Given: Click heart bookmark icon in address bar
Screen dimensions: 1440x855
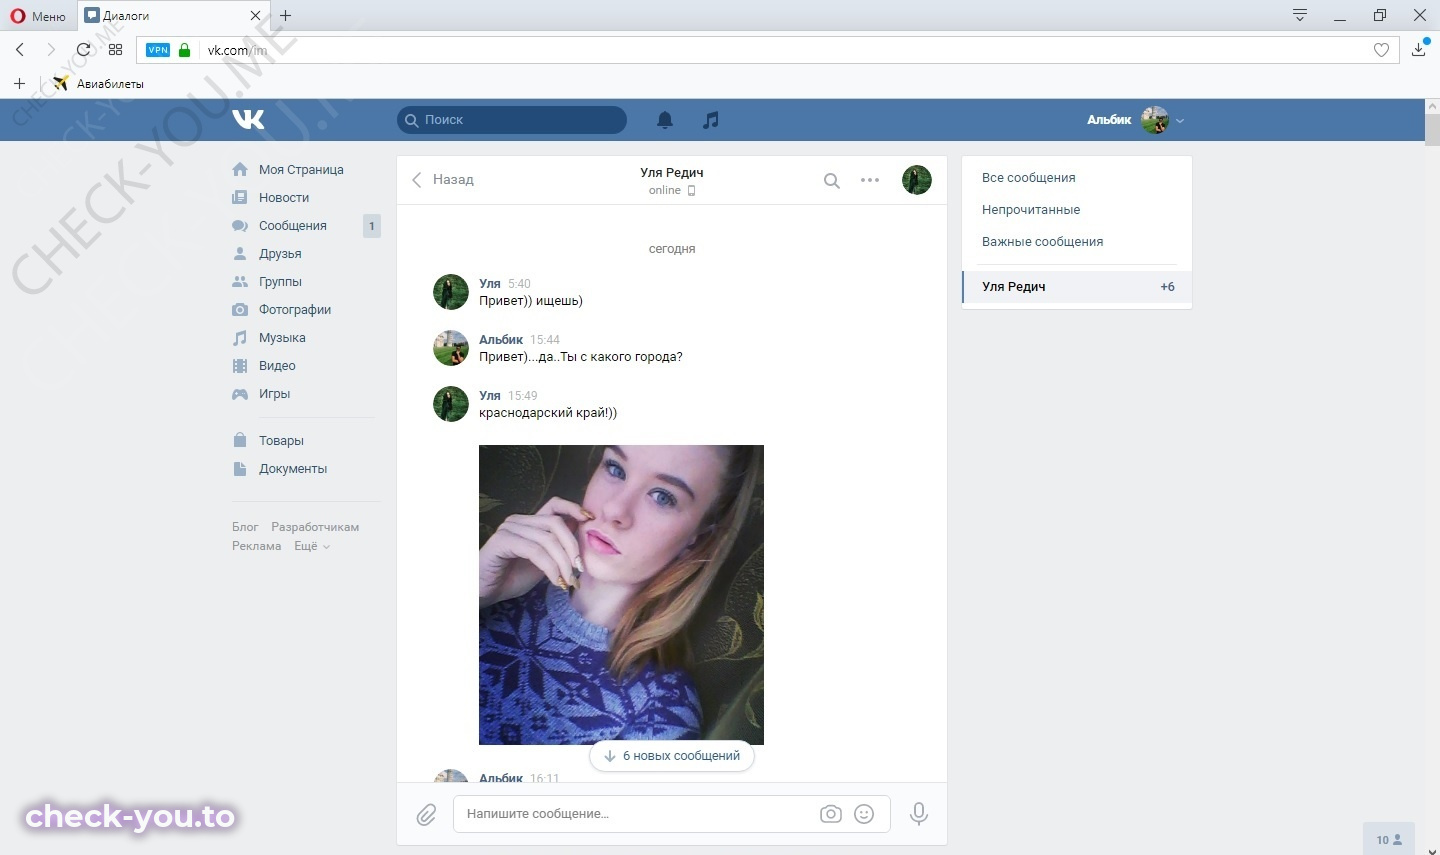Looking at the screenshot, I should click(1381, 50).
